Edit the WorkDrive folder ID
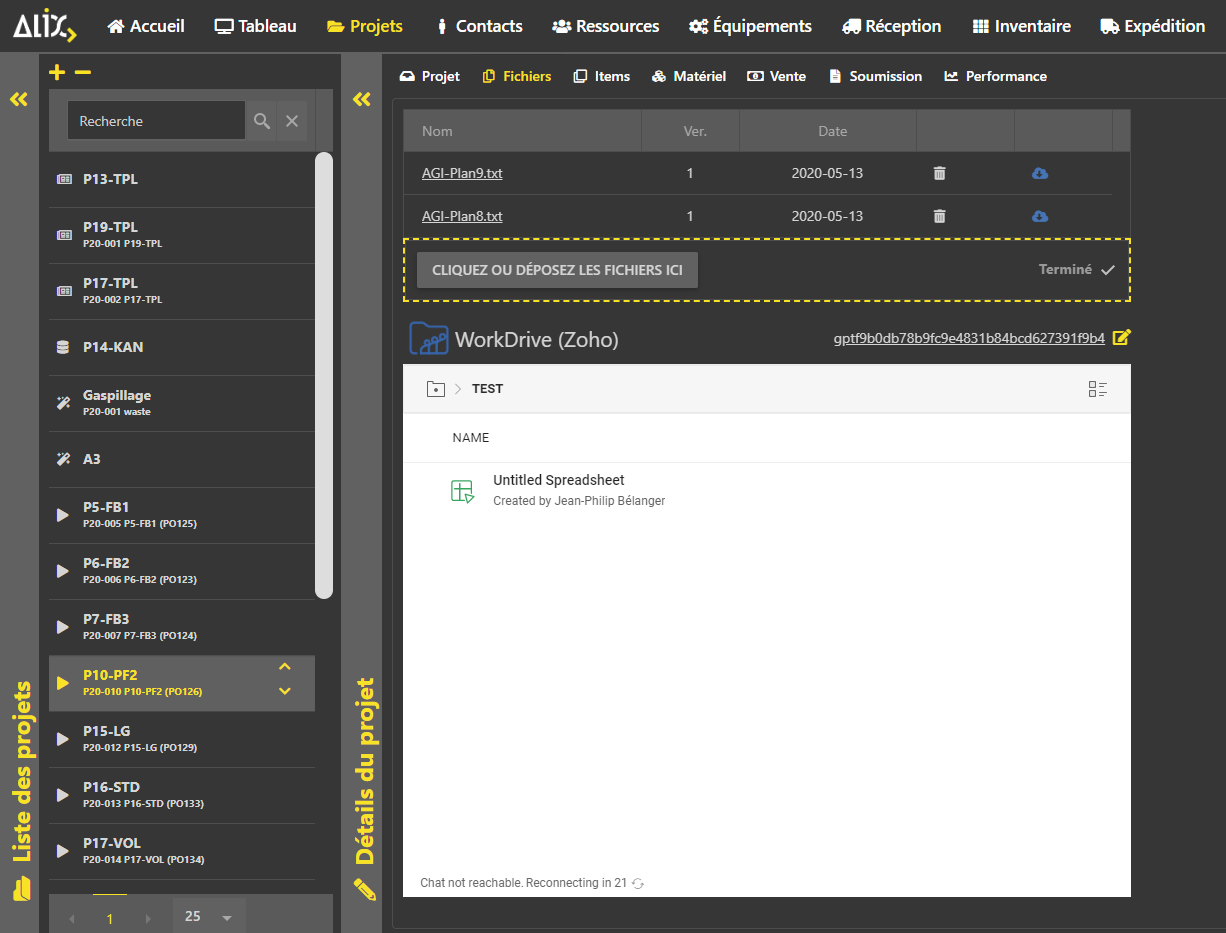This screenshot has height=933, width=1226. coord(1121,337)
